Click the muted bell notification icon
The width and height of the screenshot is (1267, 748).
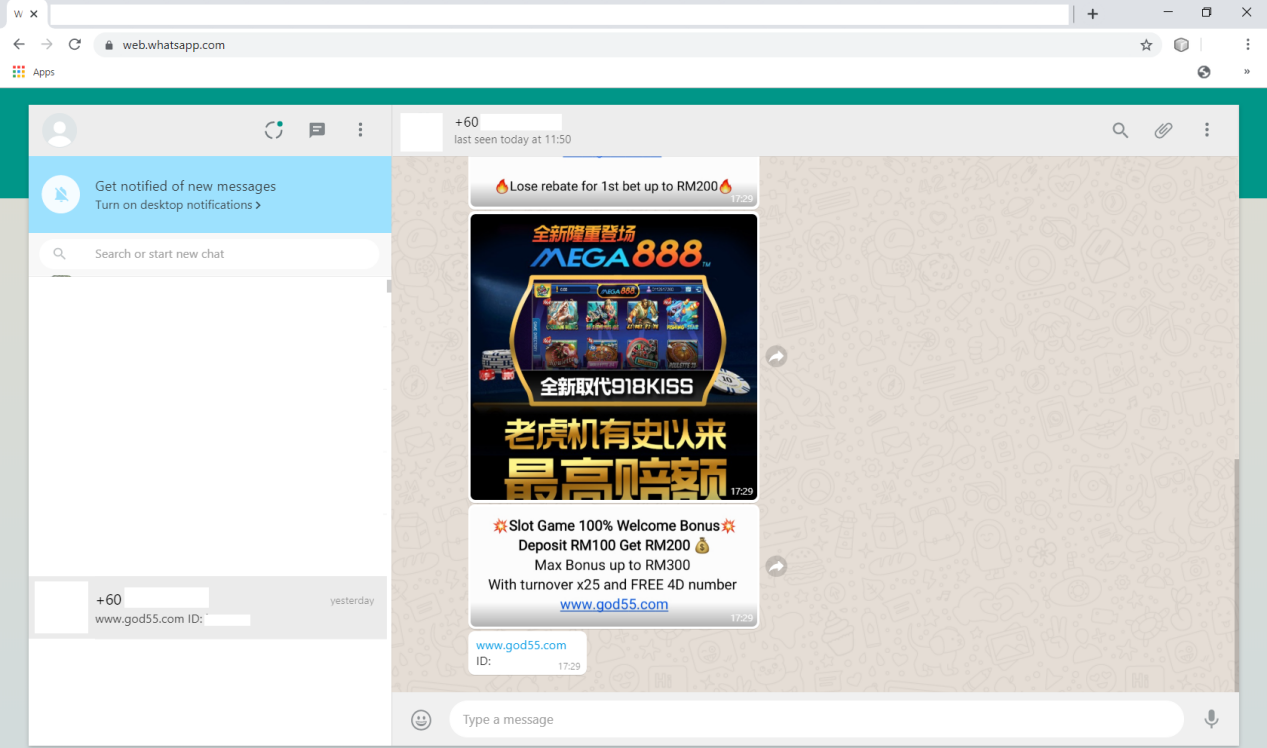coord(61,194)
